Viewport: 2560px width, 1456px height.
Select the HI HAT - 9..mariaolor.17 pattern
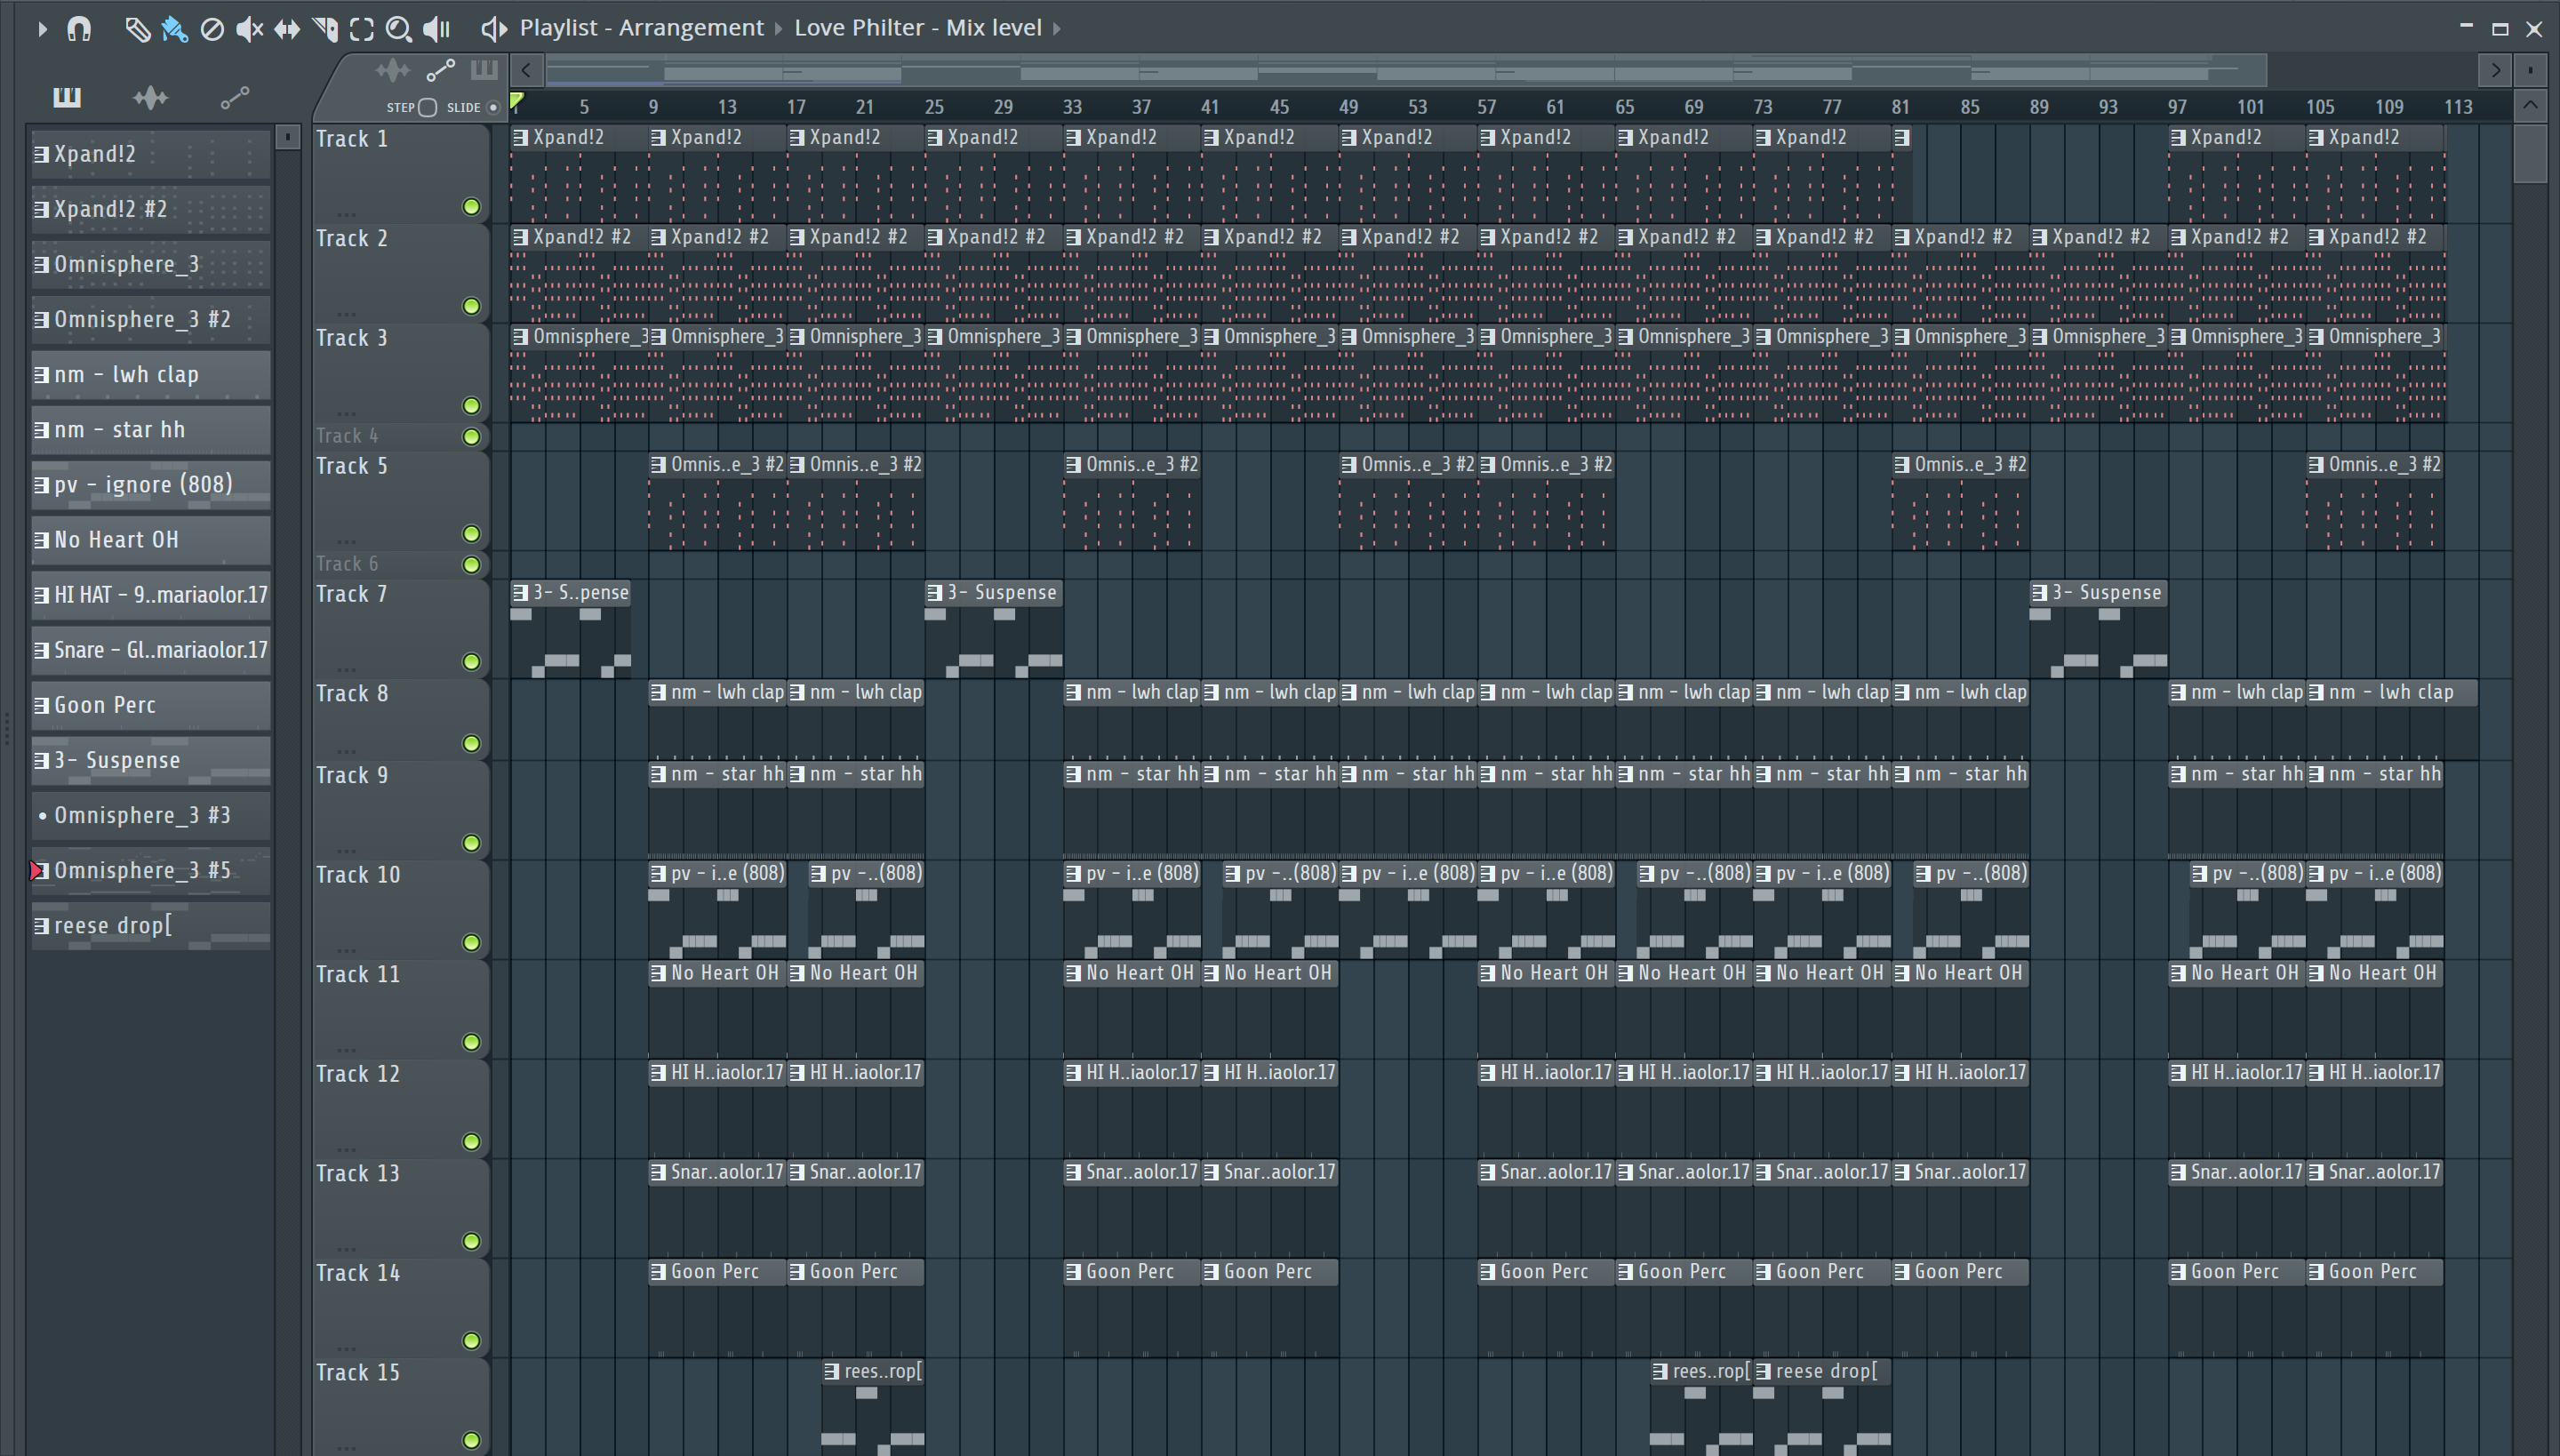click(151, 595)
